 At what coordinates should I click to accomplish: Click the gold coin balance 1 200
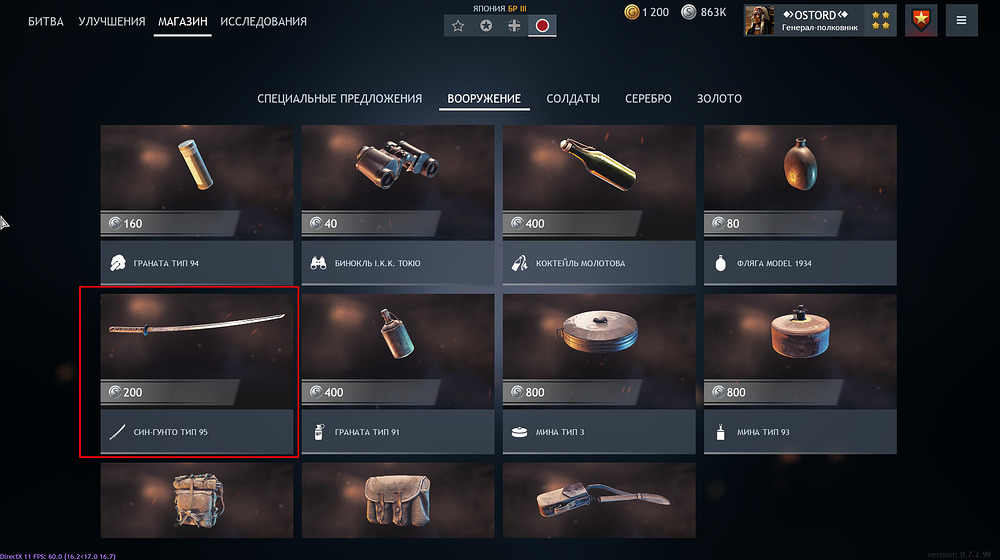(x=647, y=12)
